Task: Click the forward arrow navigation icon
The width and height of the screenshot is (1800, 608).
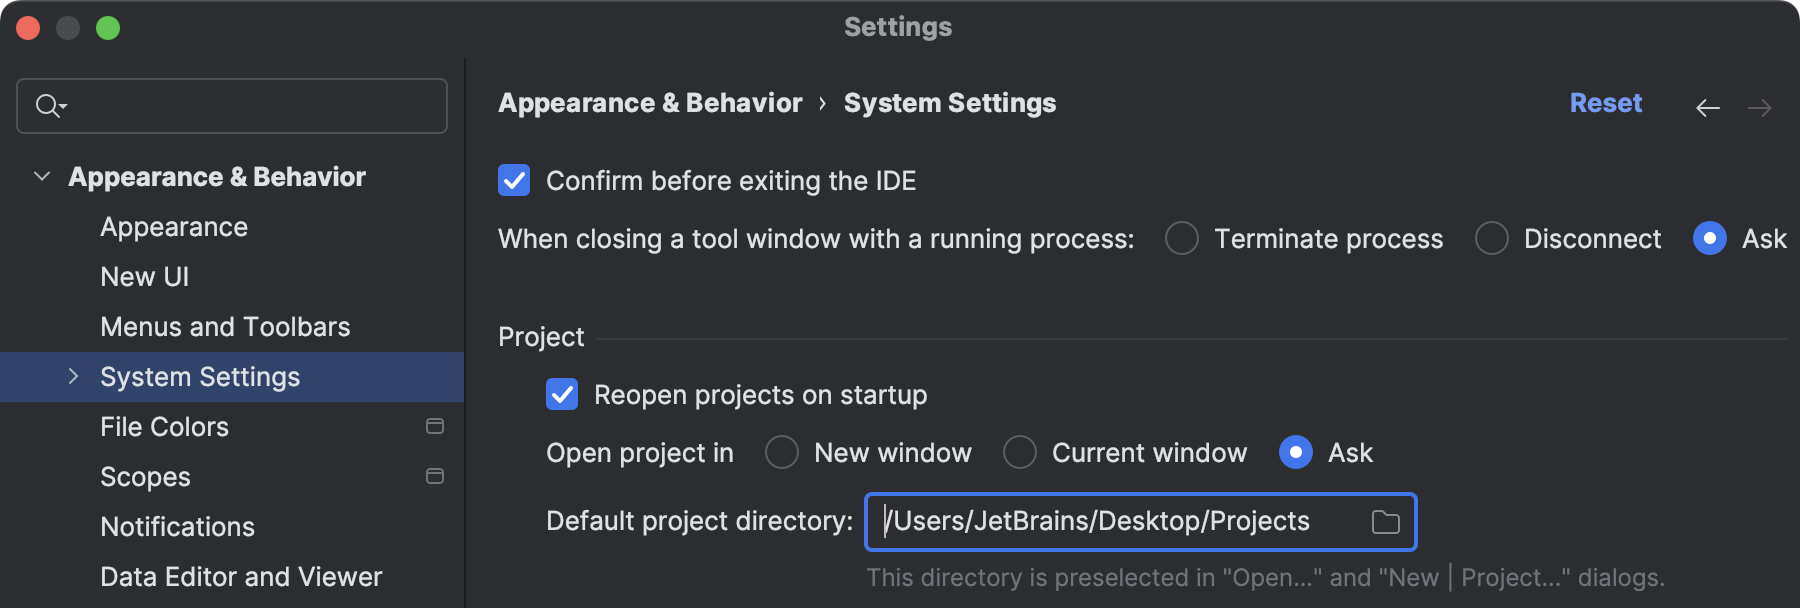Action: click(1759, 107)
